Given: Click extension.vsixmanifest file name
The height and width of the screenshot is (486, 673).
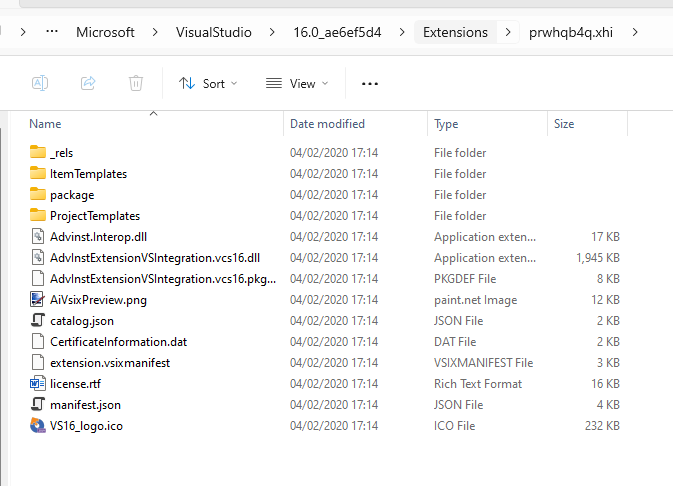Looking at the screenshot, I should coord(110,363).
